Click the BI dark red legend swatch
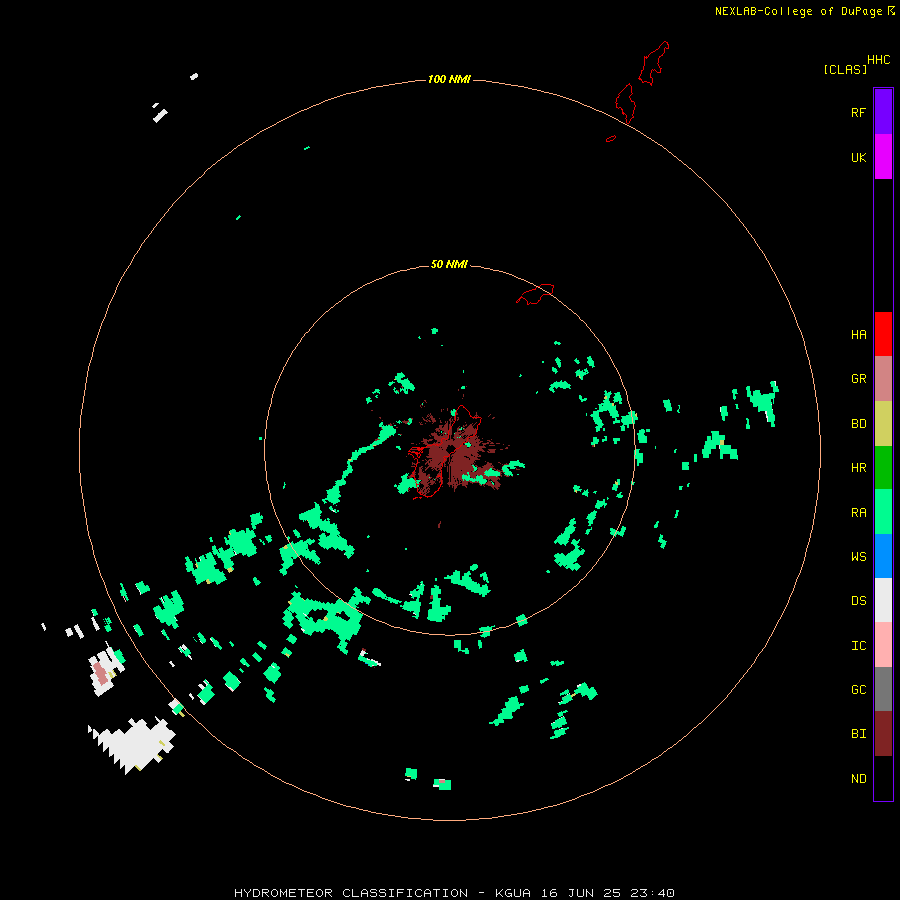Screen dimensions: 900x900 (x=883, y=734)
